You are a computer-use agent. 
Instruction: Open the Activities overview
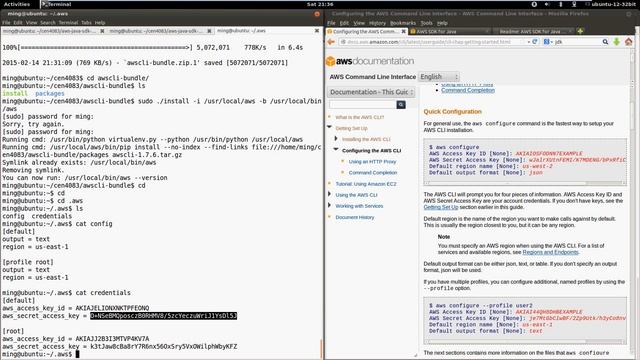point(17,4)
